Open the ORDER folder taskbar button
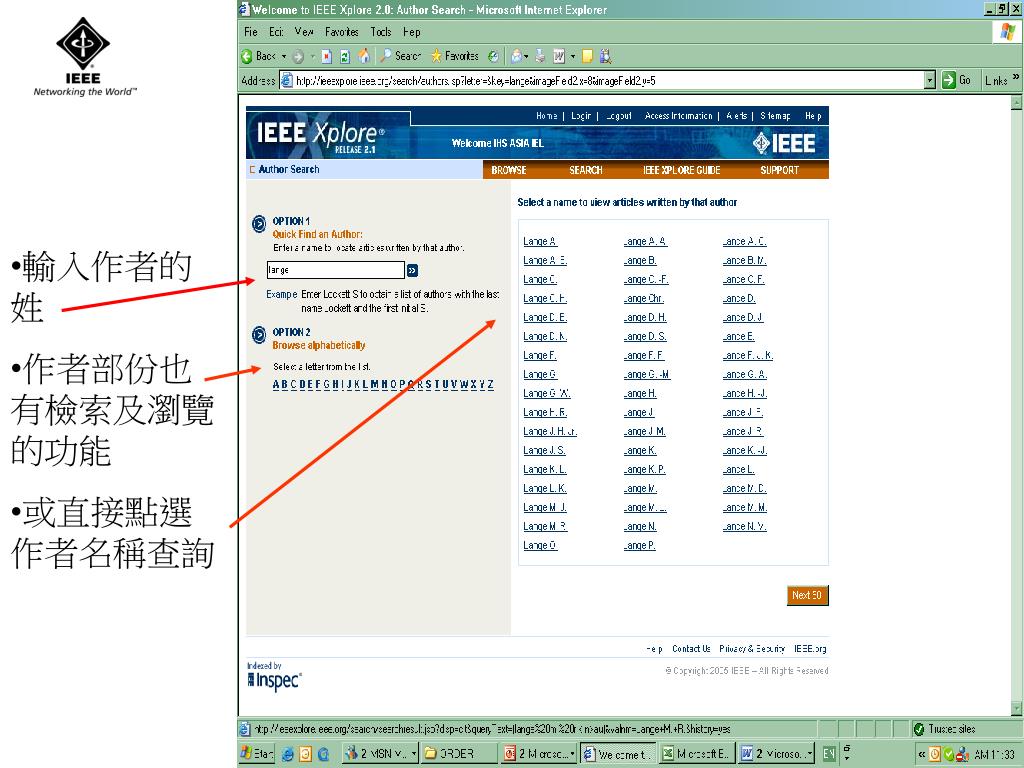 tap(458, 754)
